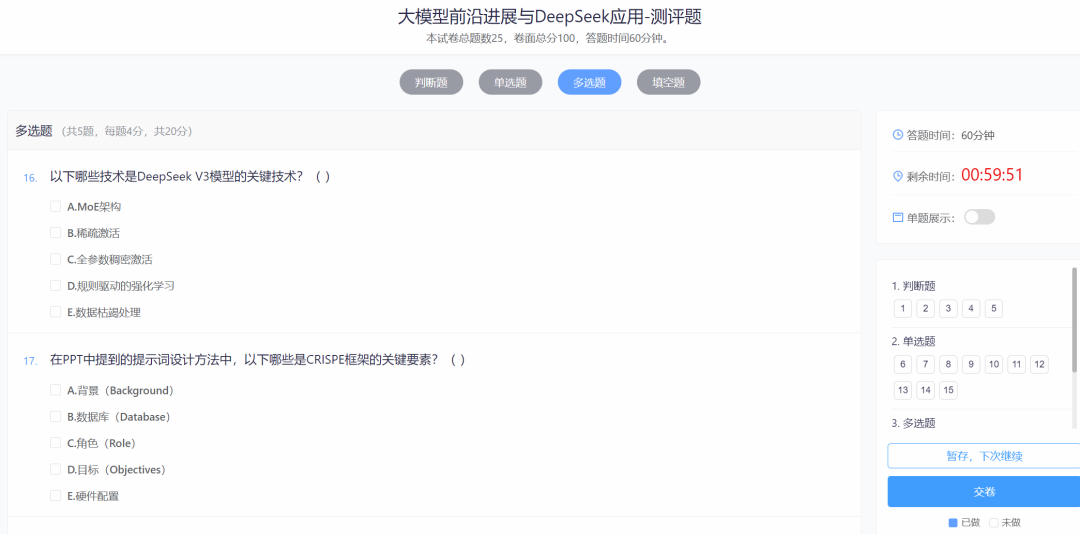This screenshot has width=1080, height=534.
Task: Click the question navigator scrollbar
Action: pos(1074,320)
